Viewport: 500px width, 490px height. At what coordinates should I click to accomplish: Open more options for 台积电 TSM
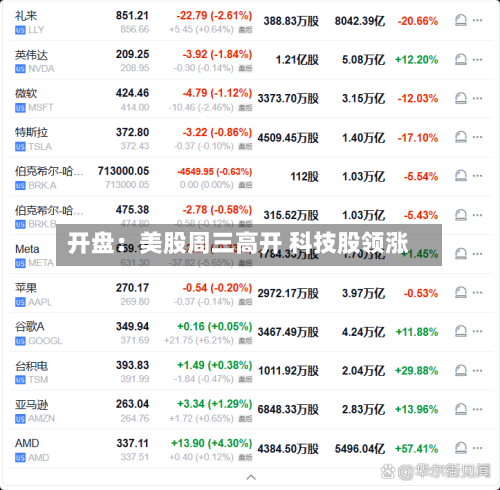coord(477,370)
